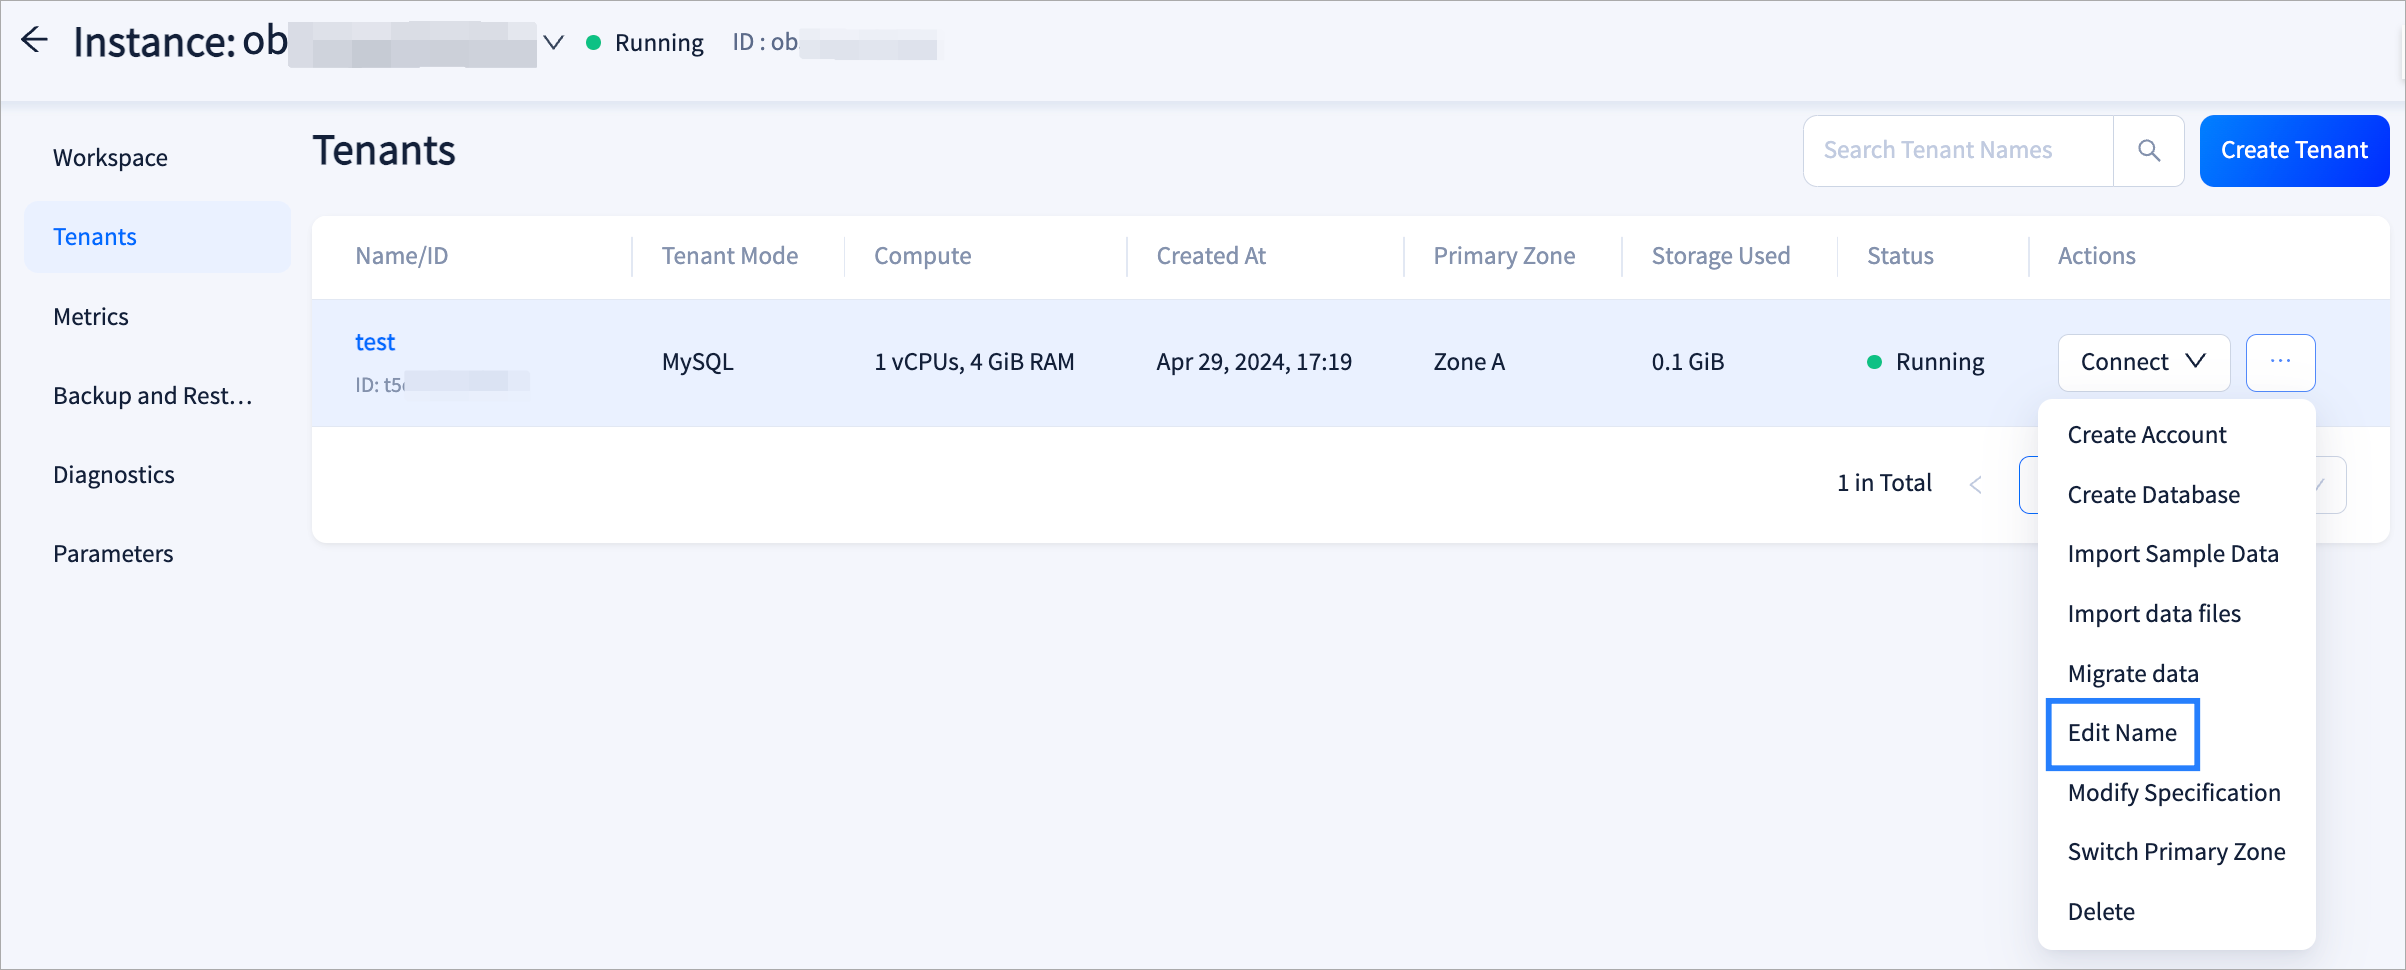Viewport: 2406px width, 970px height.
Task: Open the Parameters section
Action: point(113,554)
